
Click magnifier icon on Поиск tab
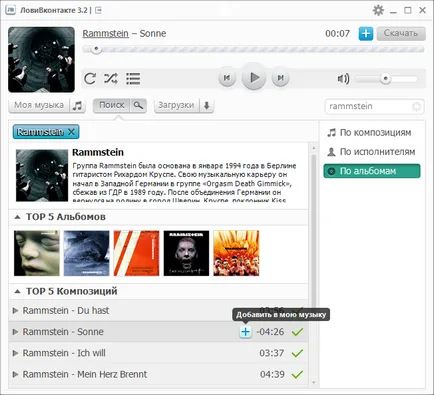pos(138,106)
